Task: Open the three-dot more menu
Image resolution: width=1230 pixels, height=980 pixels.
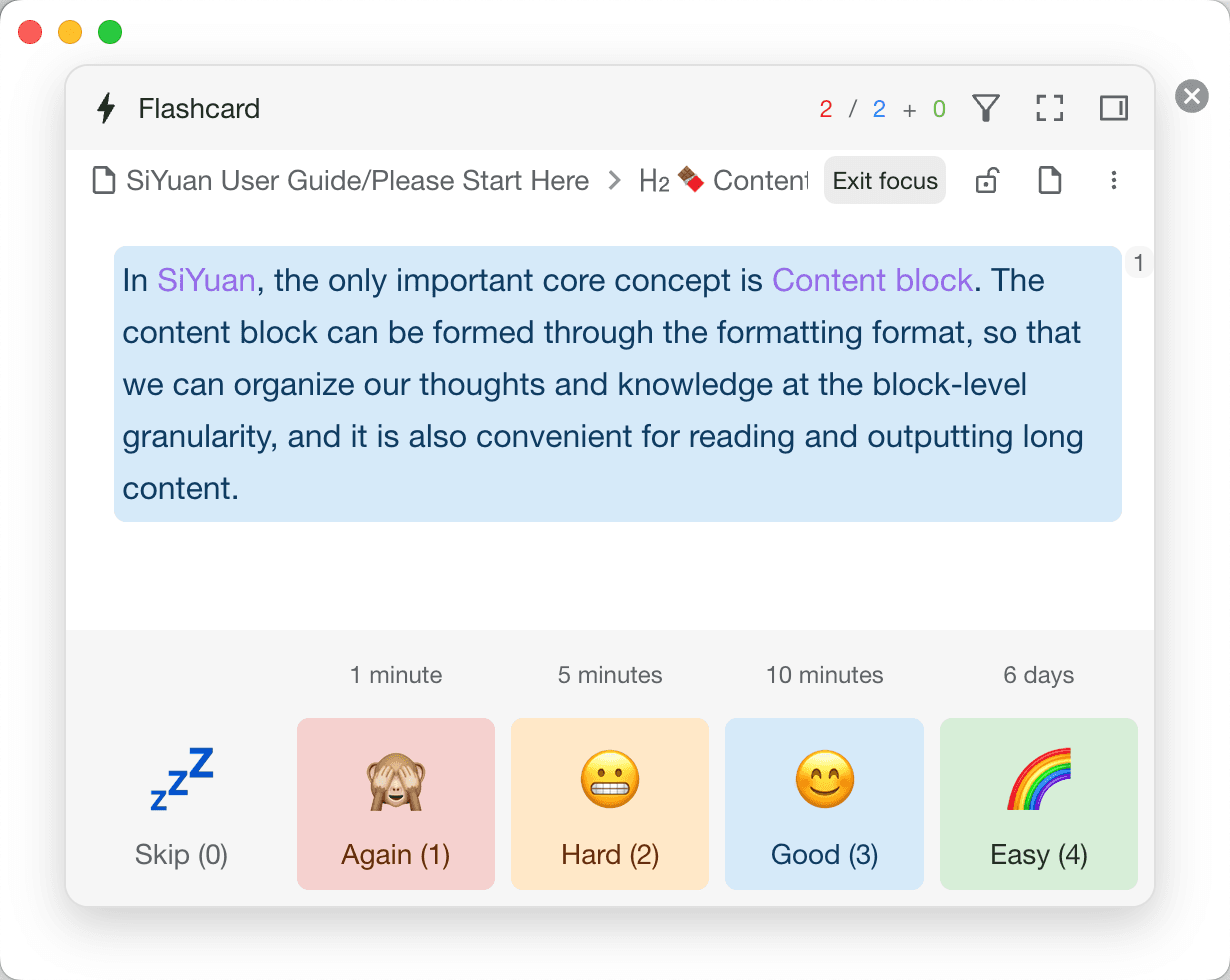Action: [1113, 181]
